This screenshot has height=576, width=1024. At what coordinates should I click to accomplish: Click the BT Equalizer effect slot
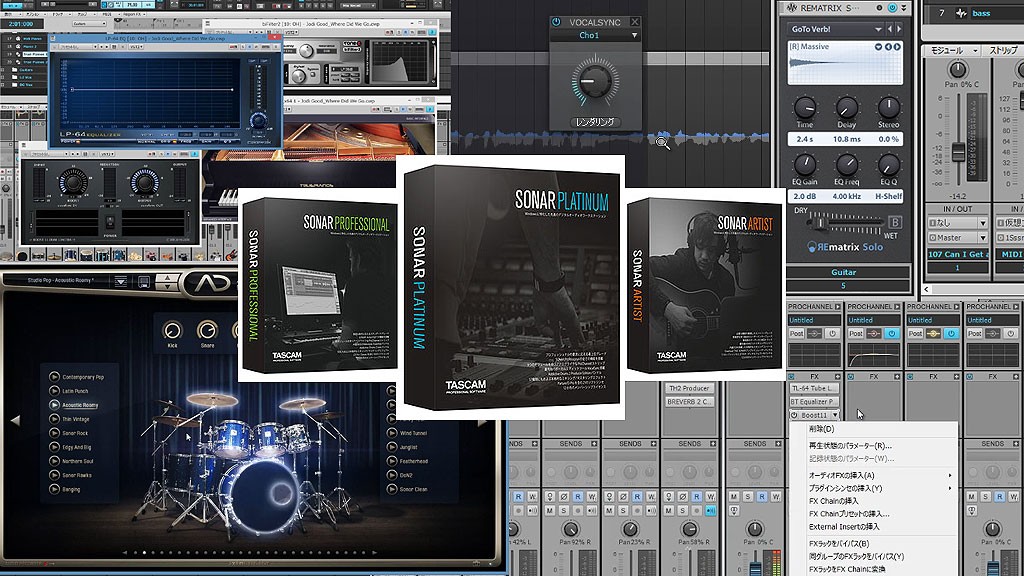(814, 402)
